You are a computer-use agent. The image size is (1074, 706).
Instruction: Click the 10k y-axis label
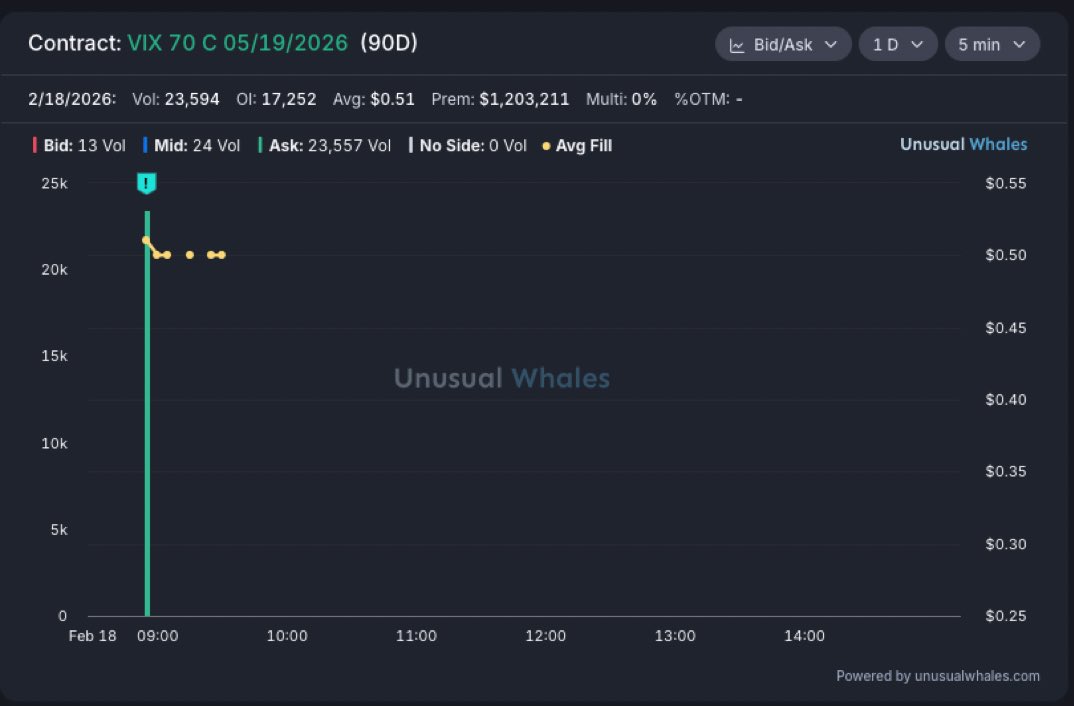54,444
